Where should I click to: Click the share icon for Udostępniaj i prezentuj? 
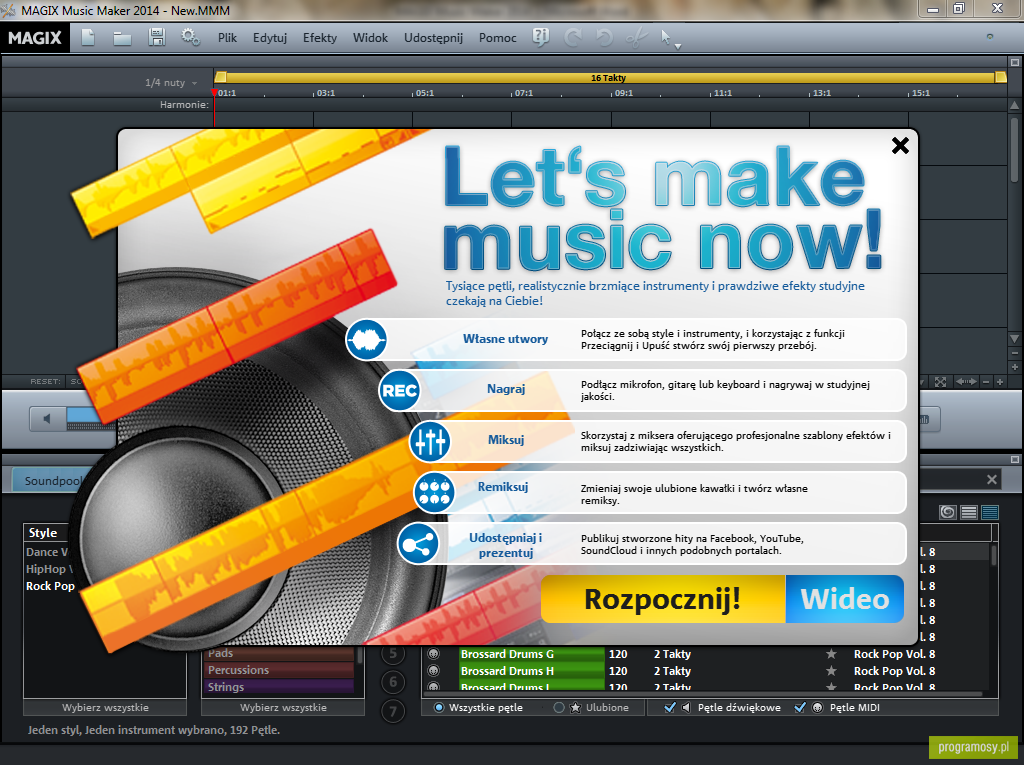pyautogui.click(x=418, y=544)
